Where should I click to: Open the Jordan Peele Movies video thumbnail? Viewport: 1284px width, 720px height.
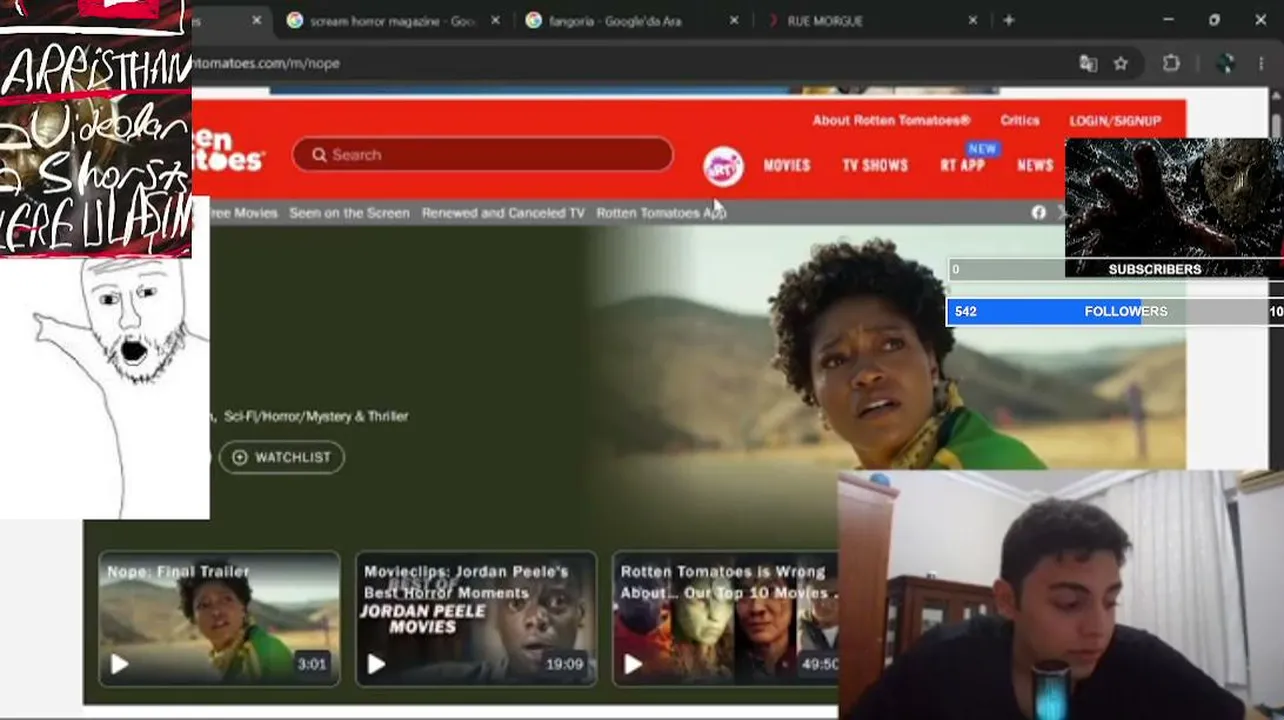click(x=476, y=619)
